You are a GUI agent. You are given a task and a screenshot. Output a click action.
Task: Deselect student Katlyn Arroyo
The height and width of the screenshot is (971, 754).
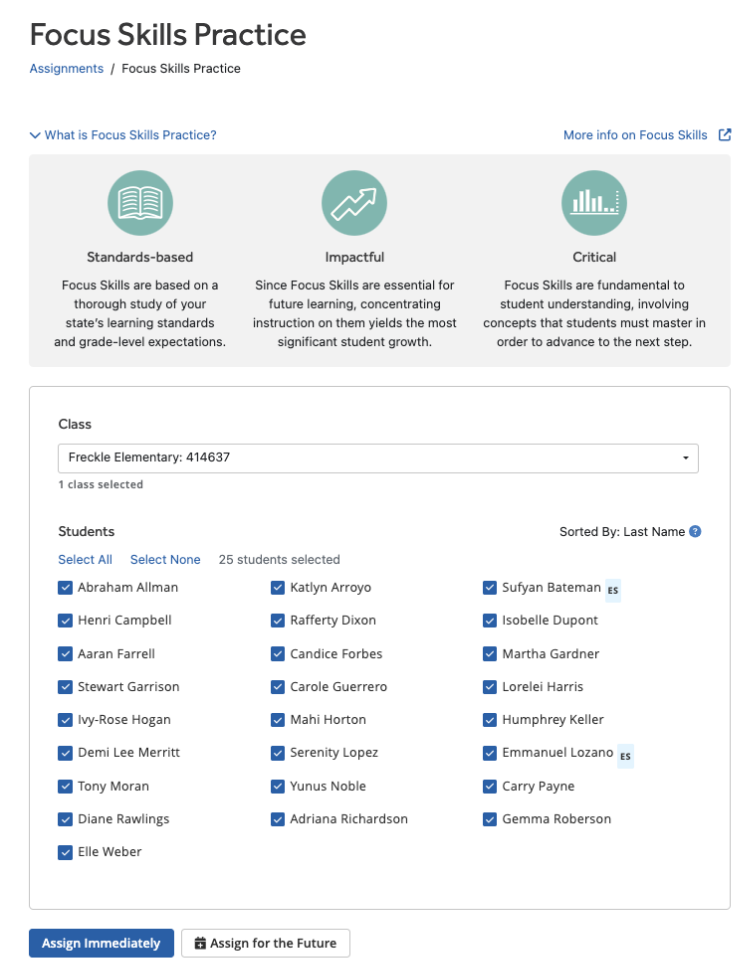[x=277, y=588]
